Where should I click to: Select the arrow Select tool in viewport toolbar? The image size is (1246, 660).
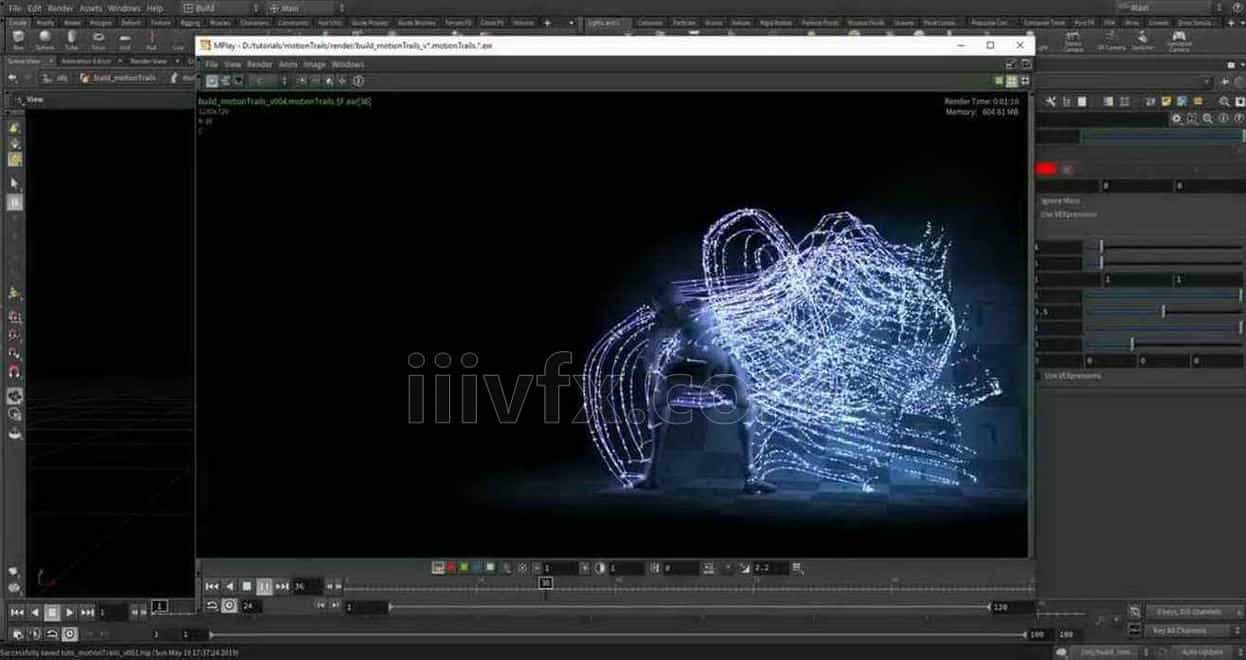[14, 184]
